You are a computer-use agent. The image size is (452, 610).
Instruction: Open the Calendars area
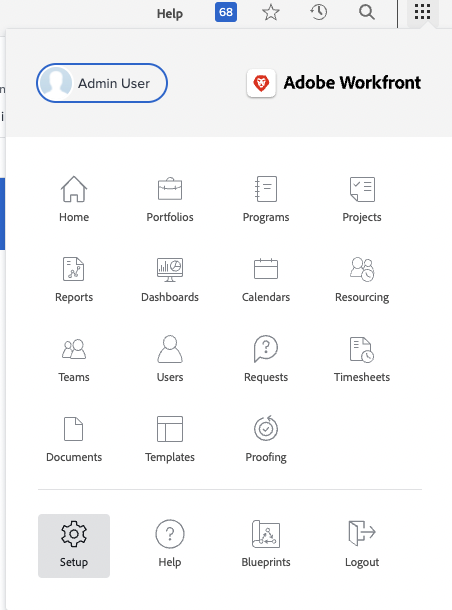pos(266,279)
